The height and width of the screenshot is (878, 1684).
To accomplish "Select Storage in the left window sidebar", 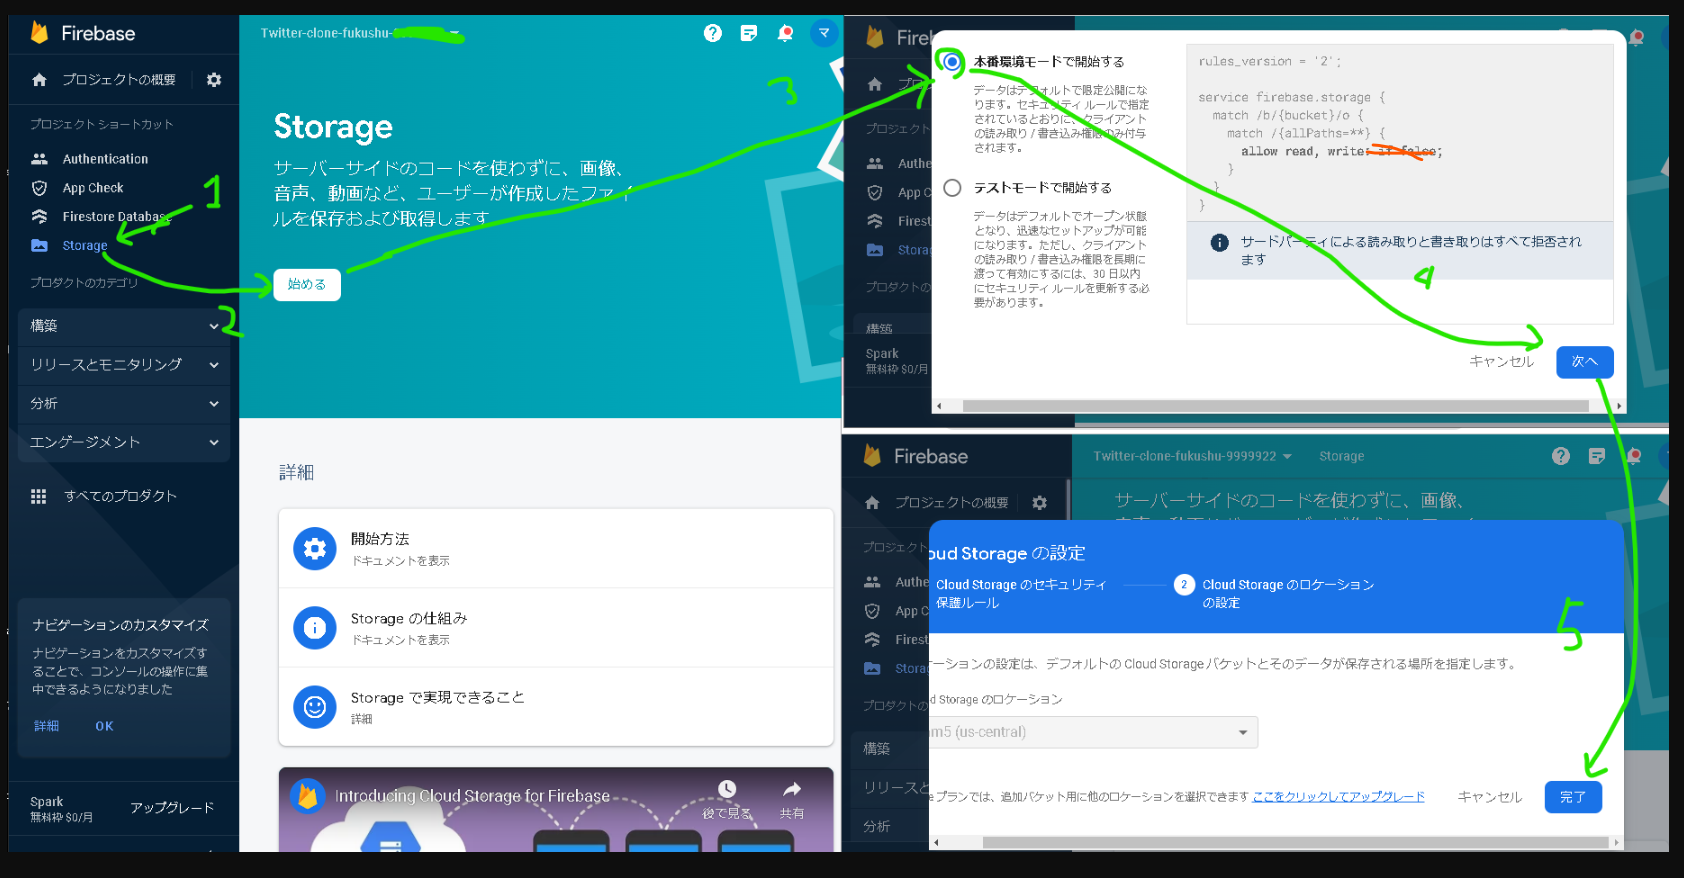I will 84,246.
